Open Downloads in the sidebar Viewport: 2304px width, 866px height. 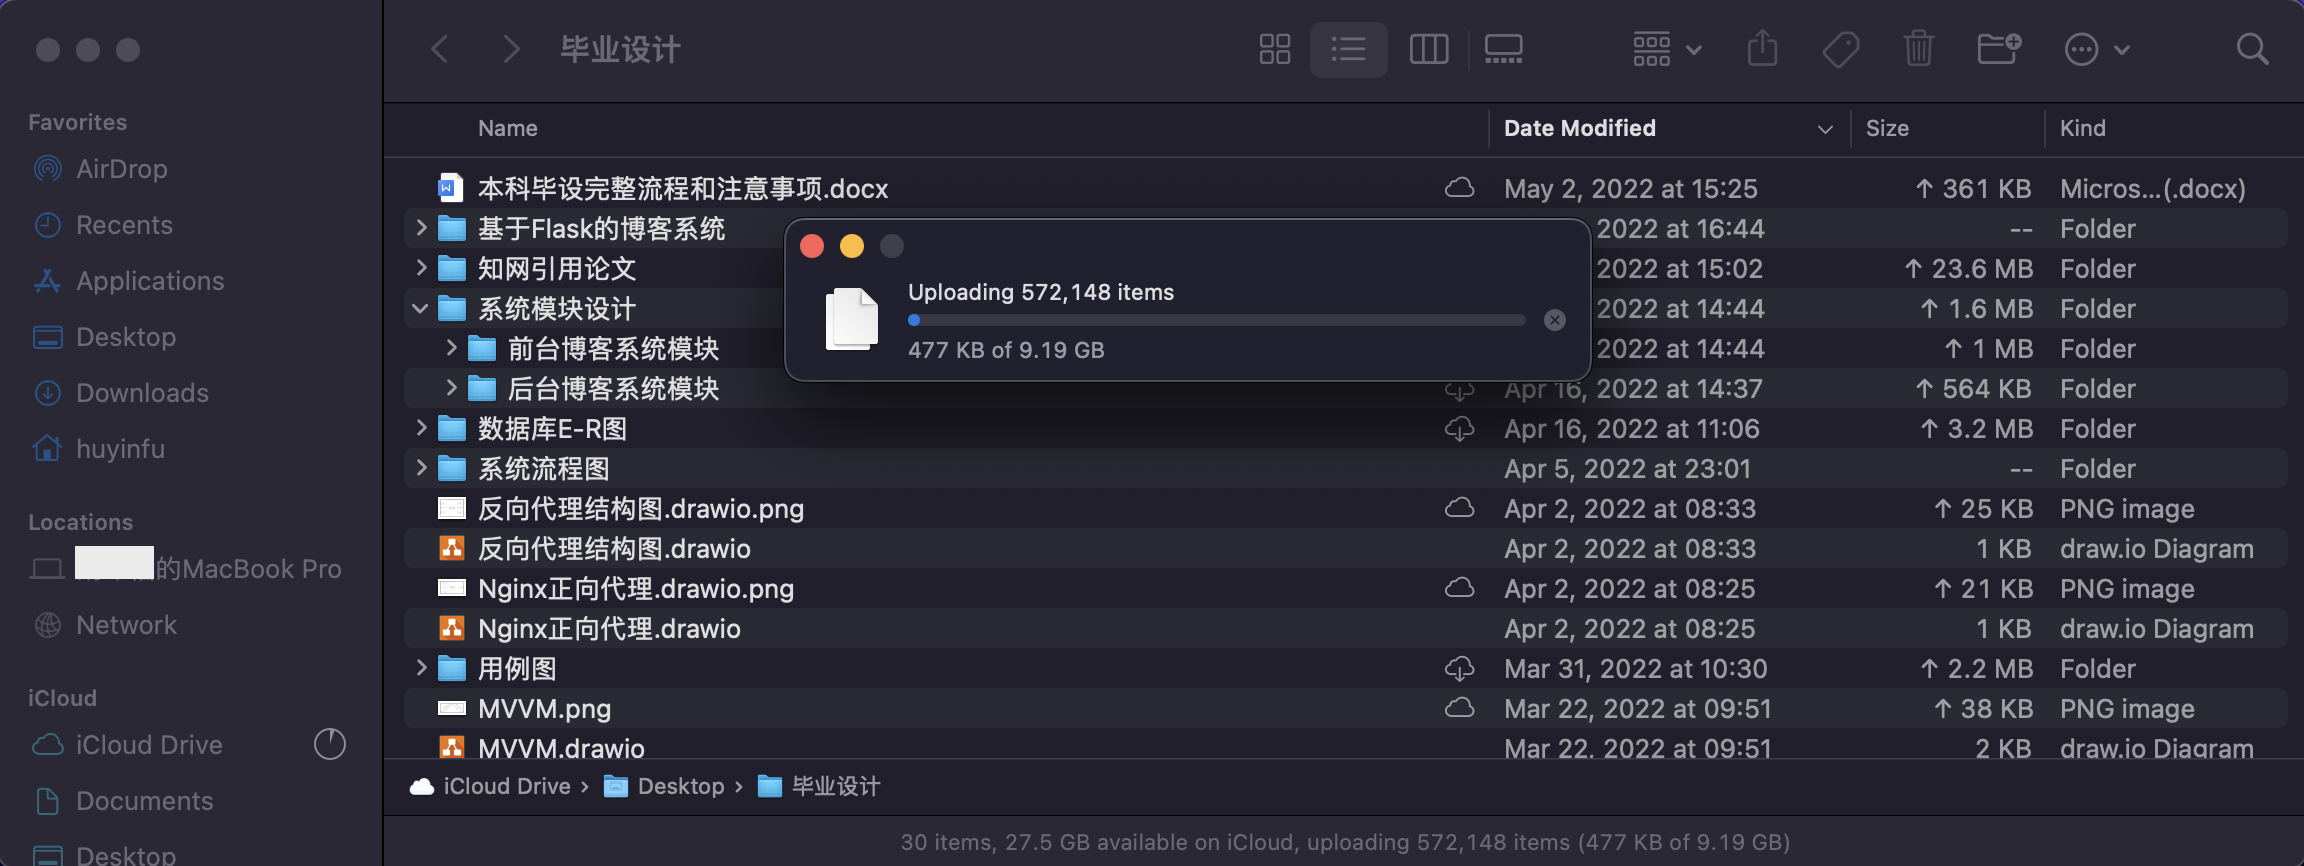142,393
